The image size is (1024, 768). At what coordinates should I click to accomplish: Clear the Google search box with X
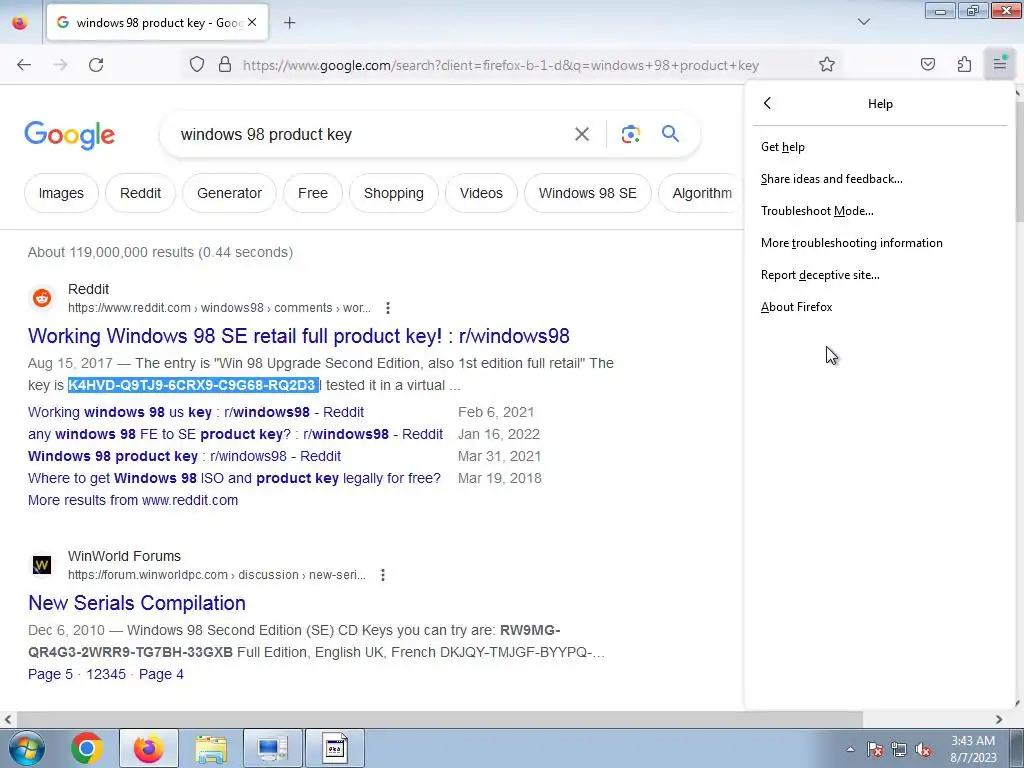click(x=581, y=135)
